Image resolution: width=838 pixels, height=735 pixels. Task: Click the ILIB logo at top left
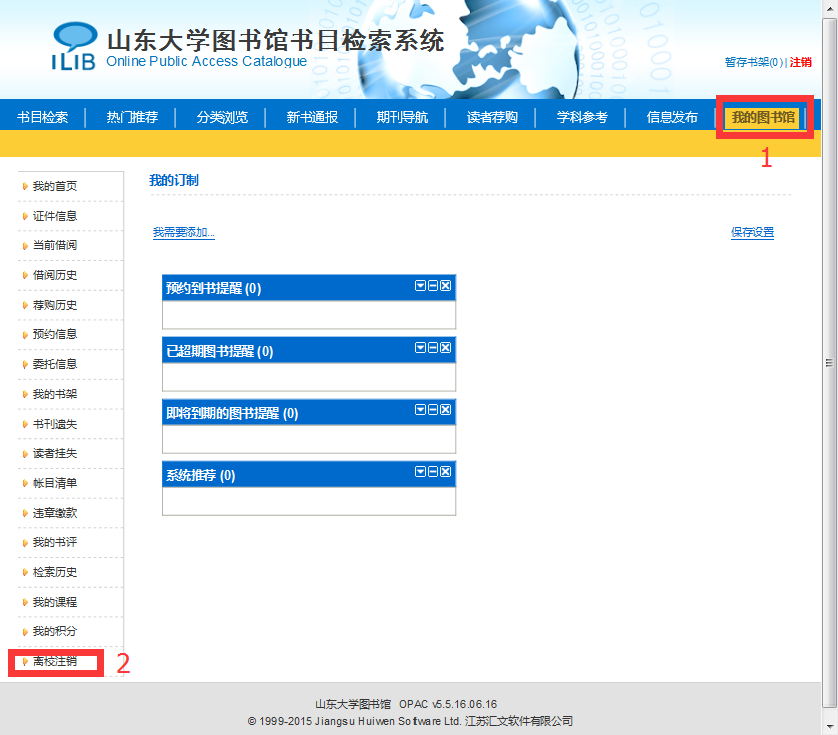[x=74, y=47]
